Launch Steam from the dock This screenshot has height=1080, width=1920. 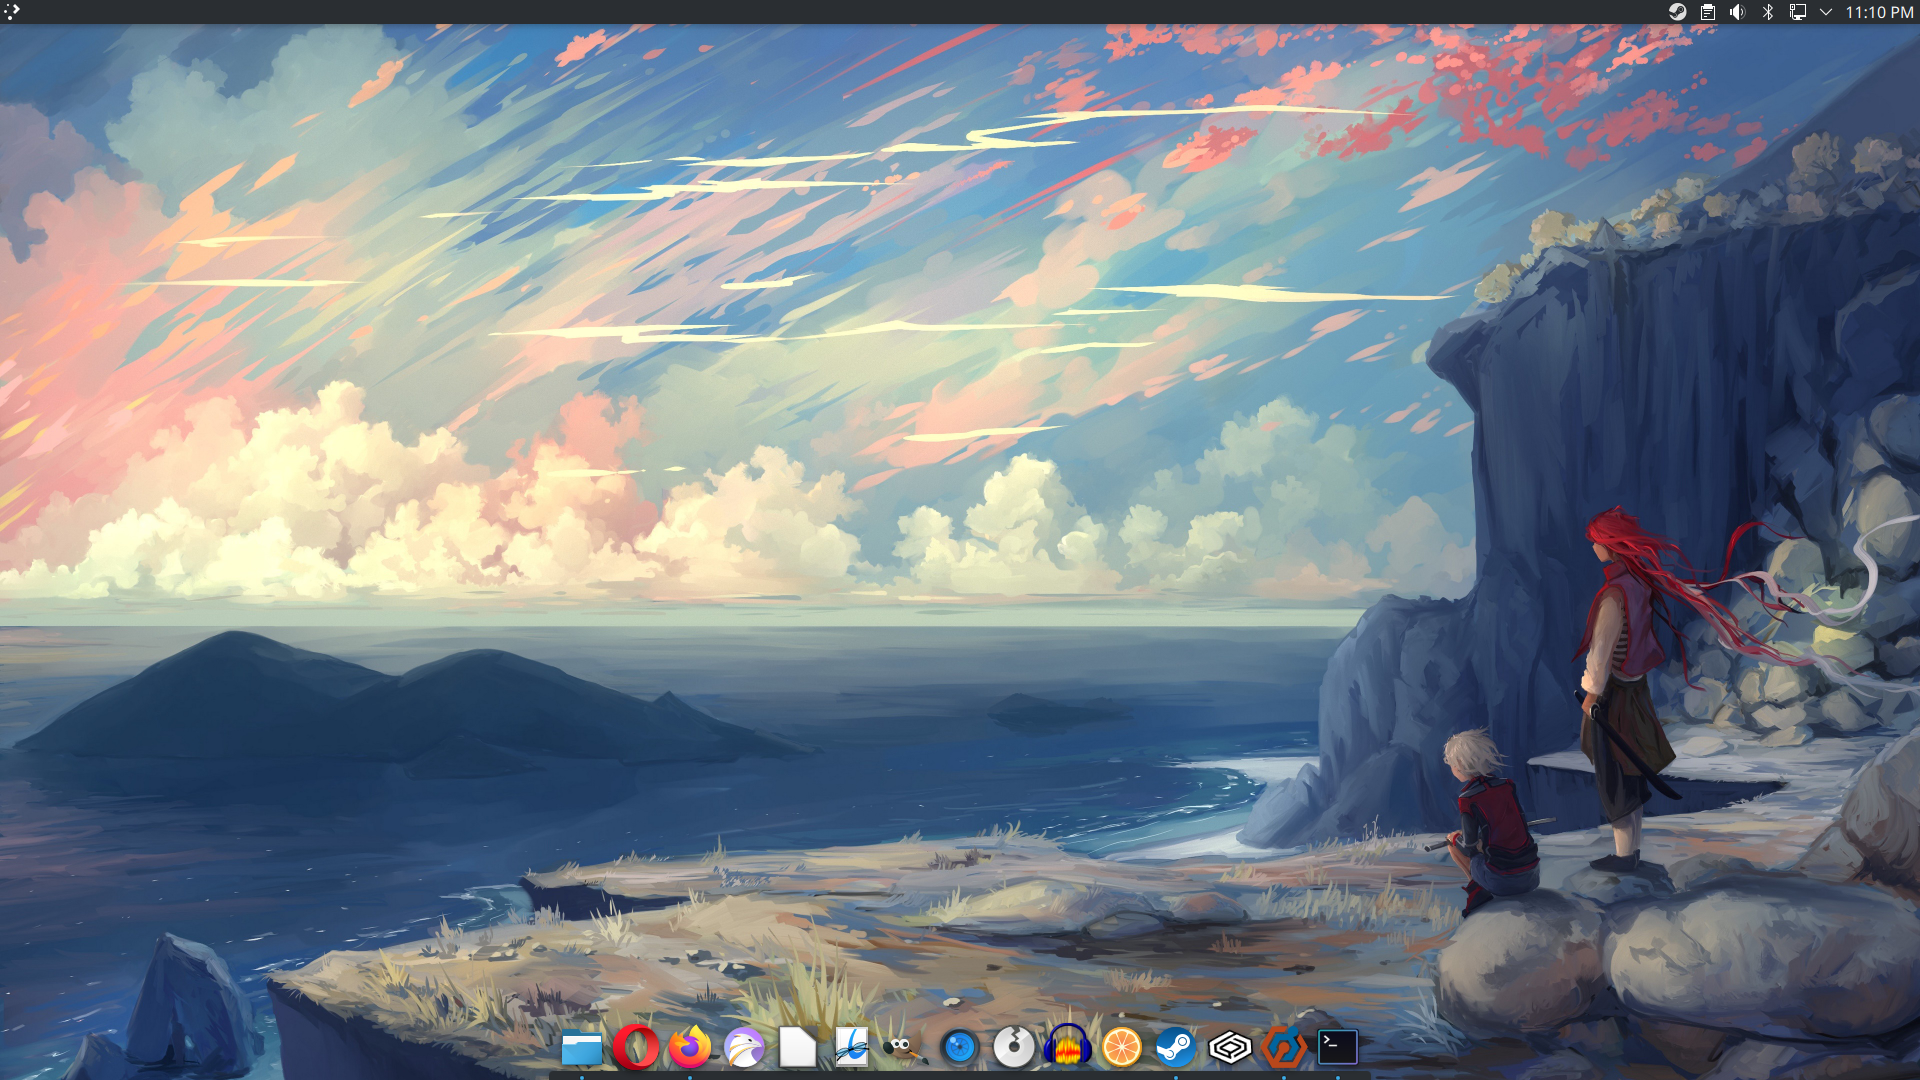pos(1176,1048)
